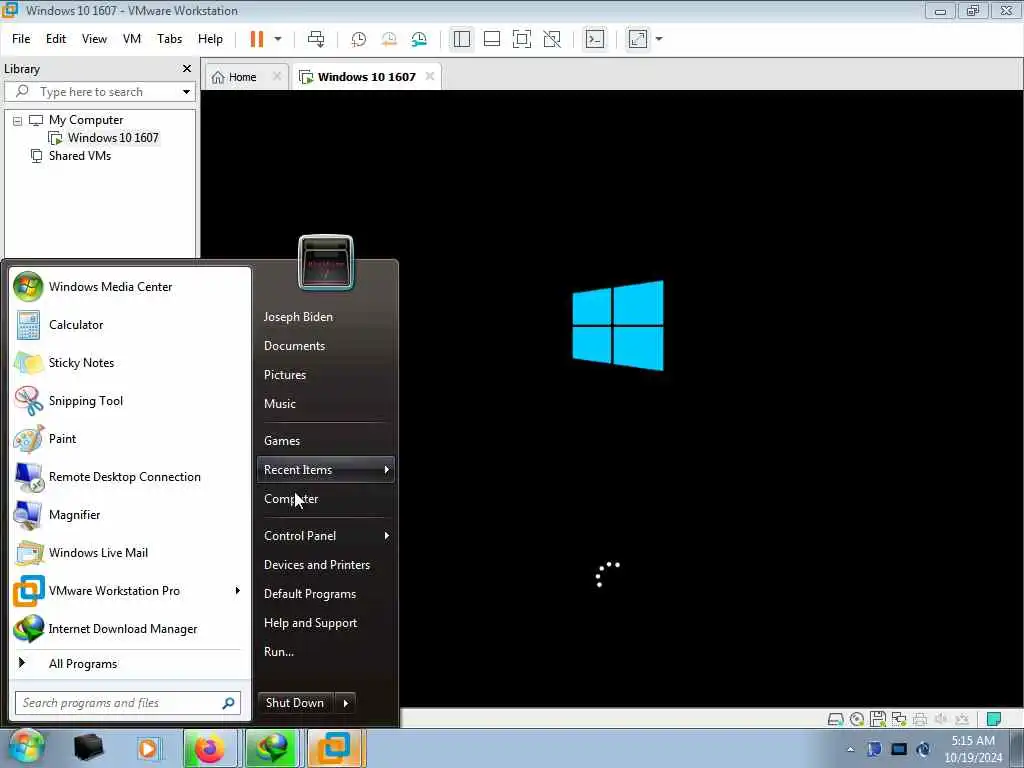Image resolution: width=1024 pixels, height=768 pixels.
Task: Click the user account picture in Start menu
Action: 326,263
